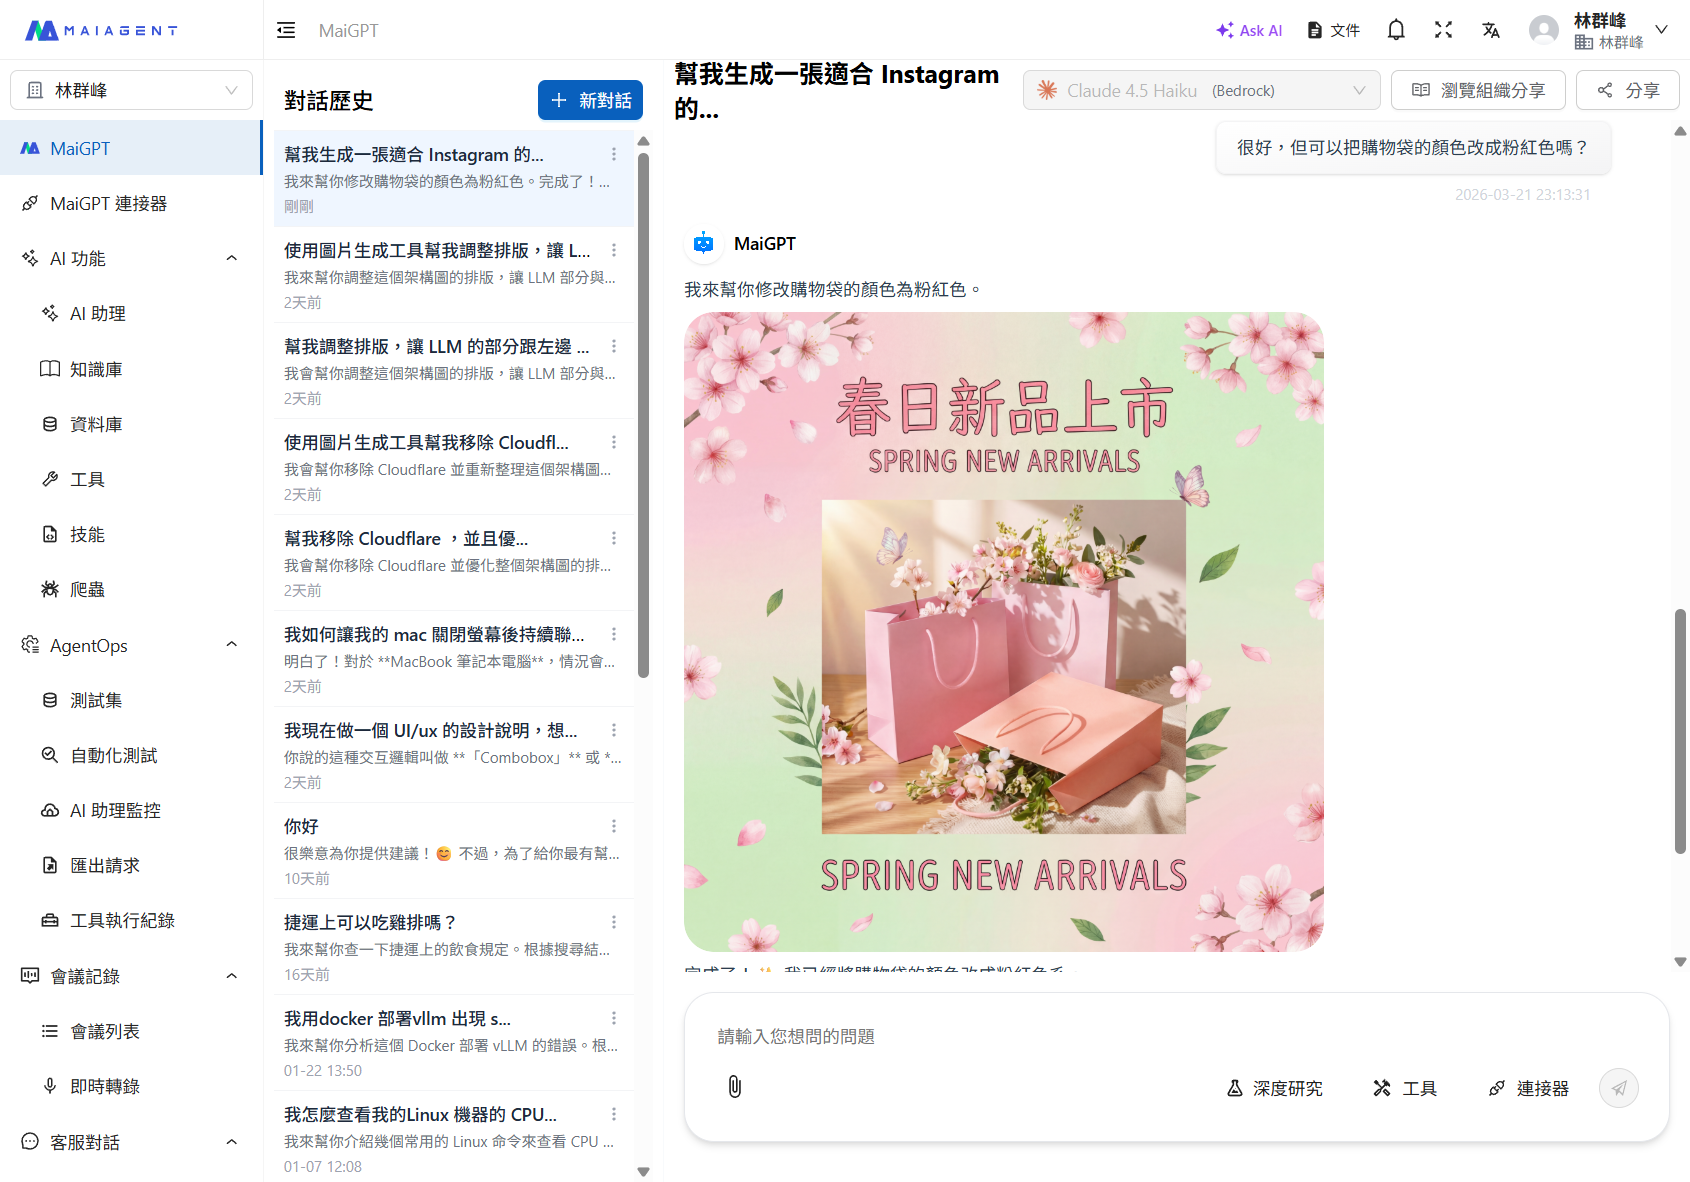Collapse the sidebar with the hamburger icon
Viewport: 1690px width, 1182px height.
(286, 30)
